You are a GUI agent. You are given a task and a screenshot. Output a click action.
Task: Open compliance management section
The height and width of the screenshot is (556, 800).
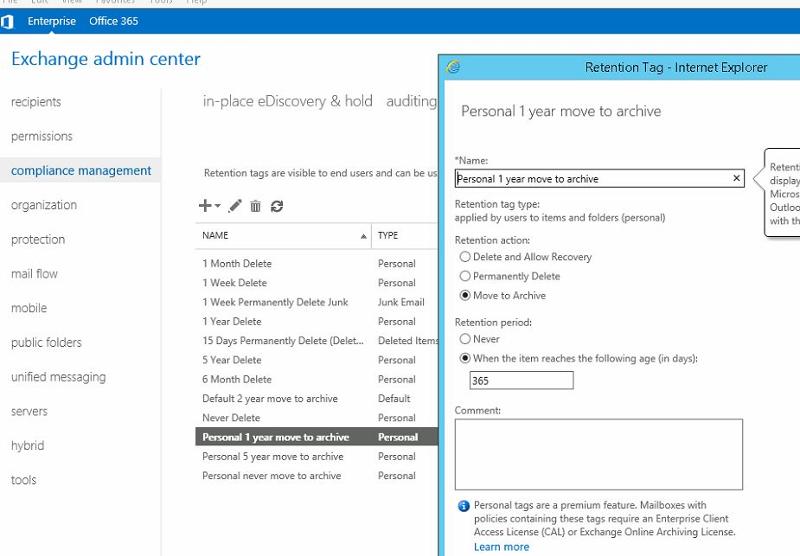tap(81, 170)
